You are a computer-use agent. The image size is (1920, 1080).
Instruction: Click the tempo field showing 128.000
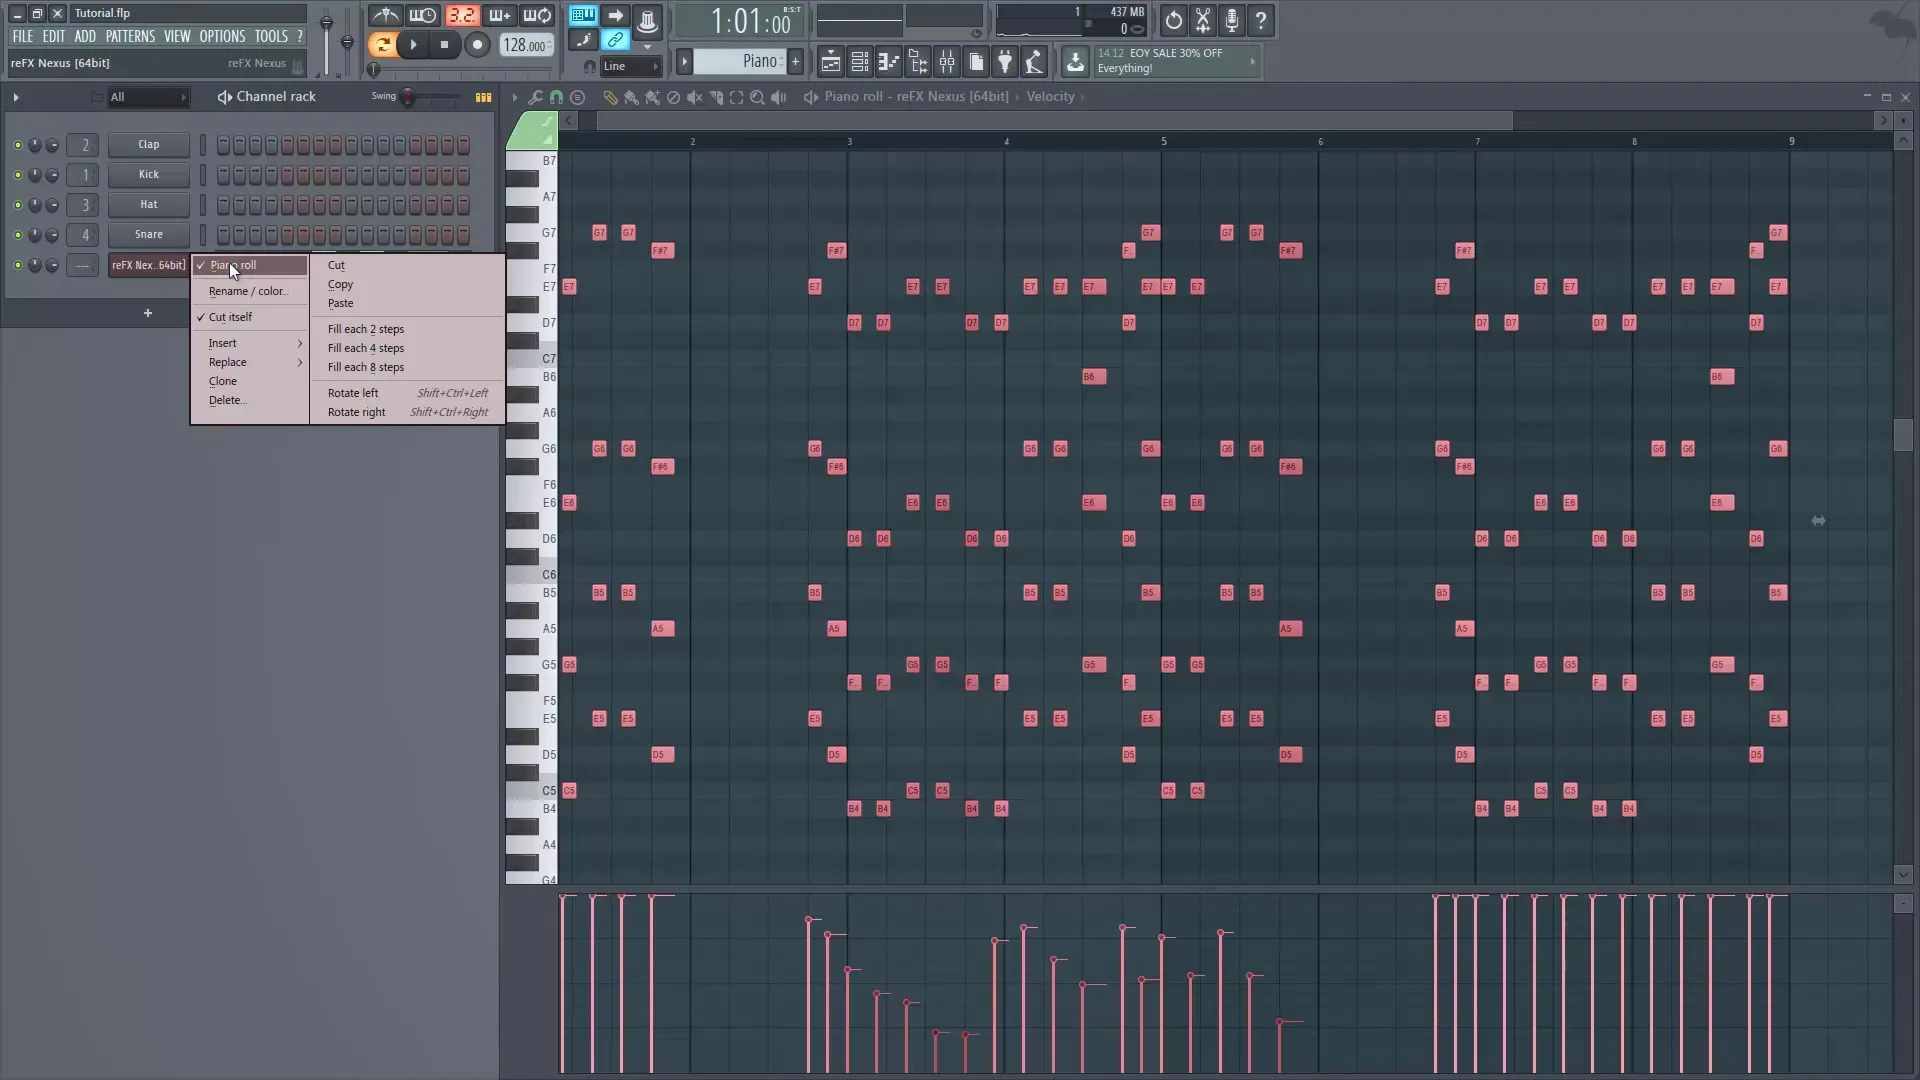pos(524,44)
